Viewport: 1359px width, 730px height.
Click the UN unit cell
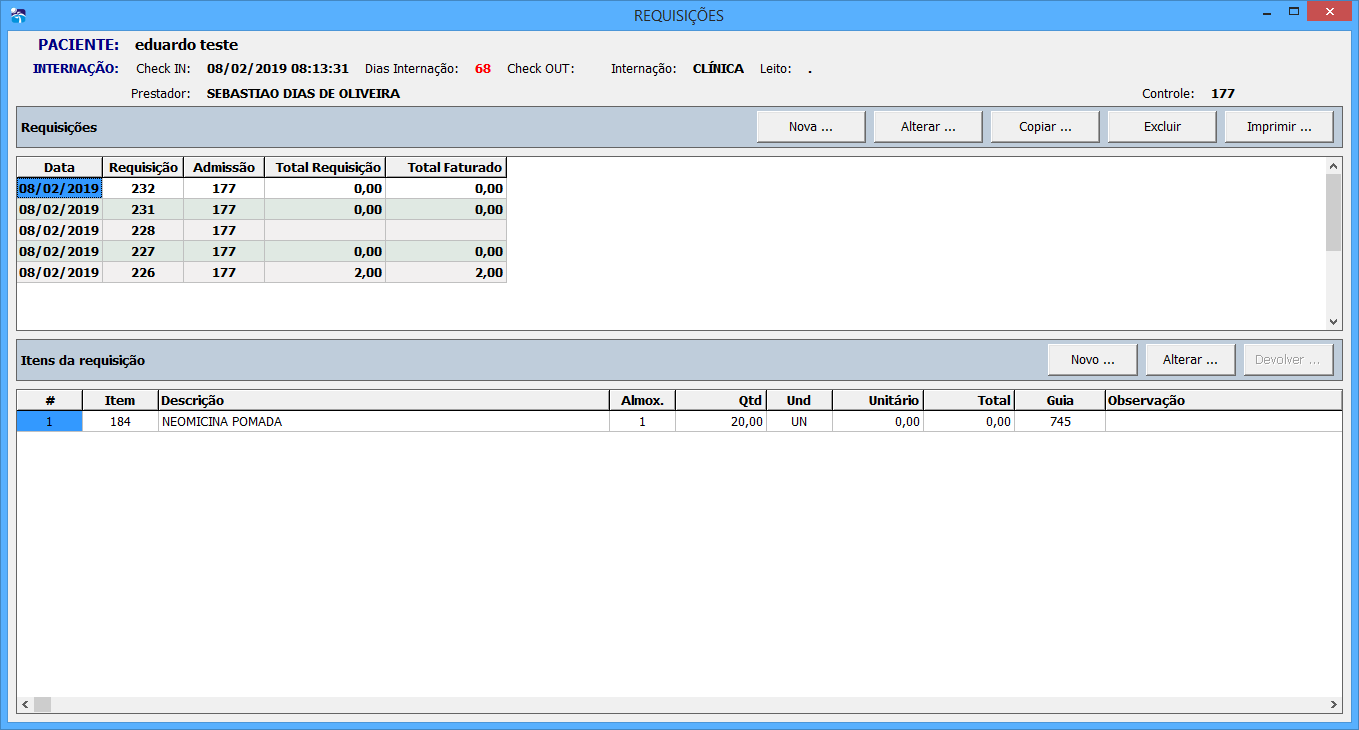(x=799, y=421)
